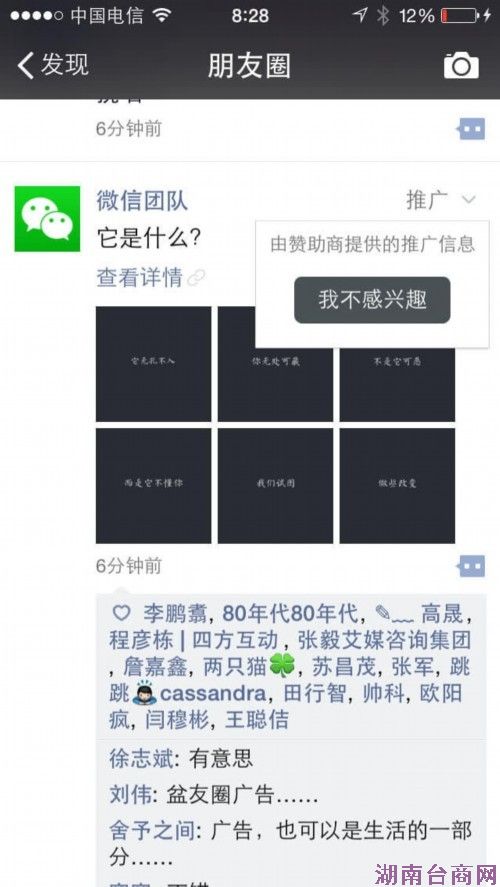Open the 微信团队 green avatar
The image size is (500, 887).
[47, 218]
